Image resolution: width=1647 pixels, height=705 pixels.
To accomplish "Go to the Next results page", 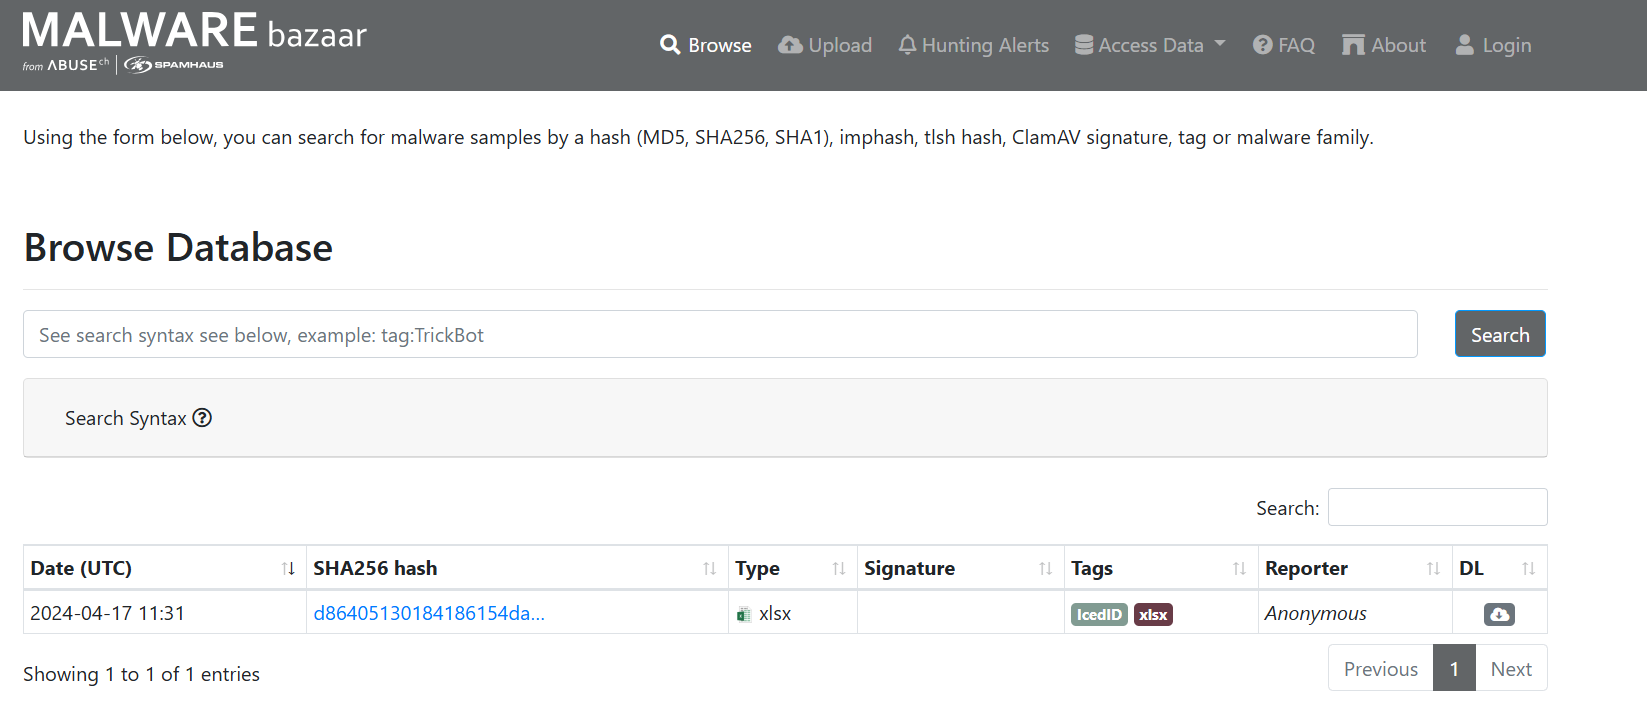I will [x=1510, y=669].
